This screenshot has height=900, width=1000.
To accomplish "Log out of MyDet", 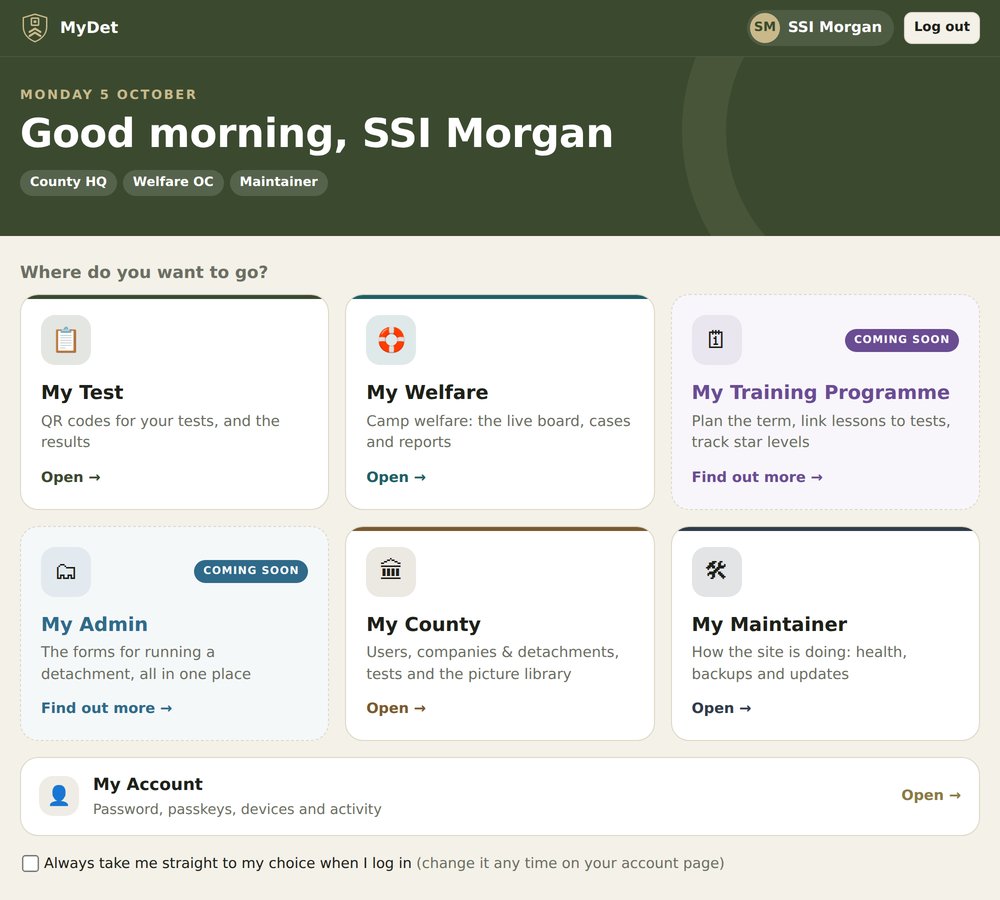I will tap(941, 27).
